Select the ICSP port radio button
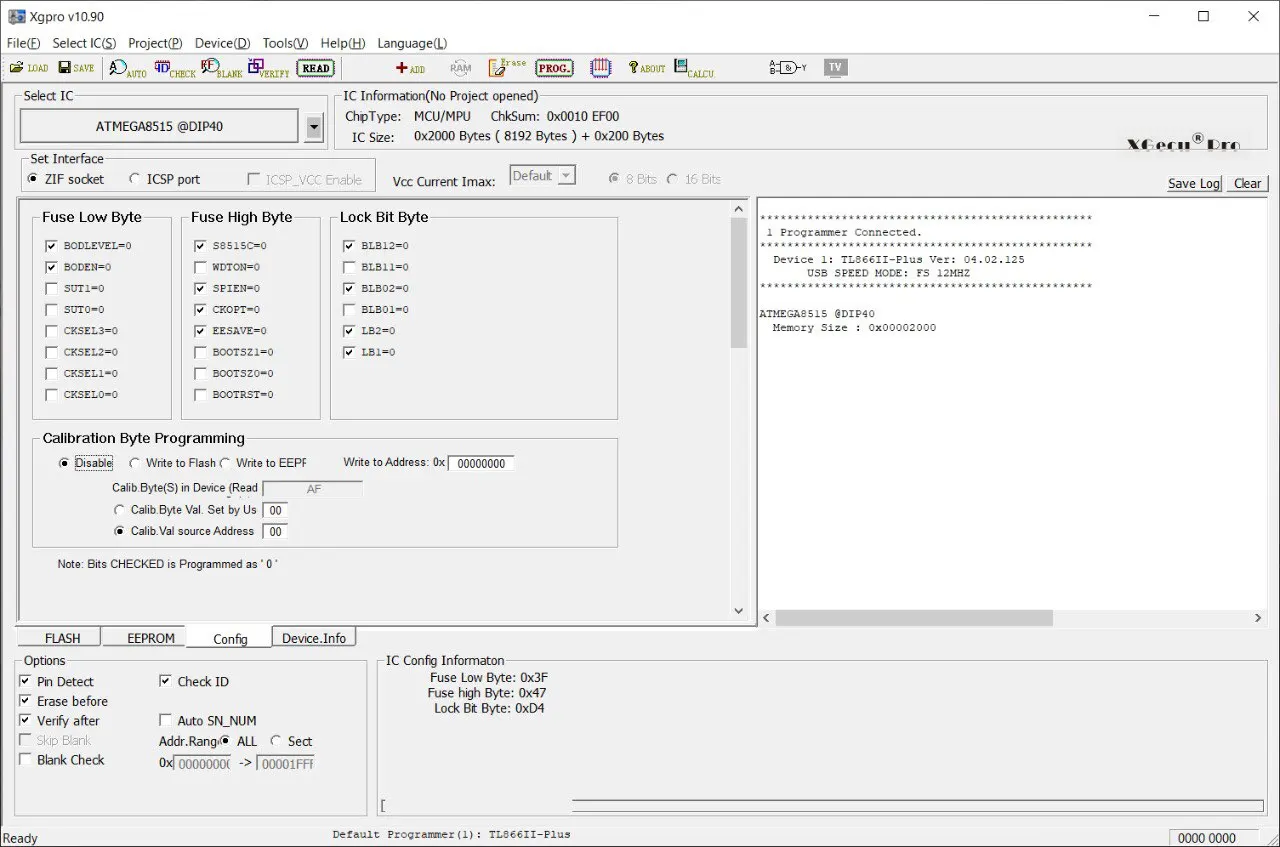 pos(135,180)
